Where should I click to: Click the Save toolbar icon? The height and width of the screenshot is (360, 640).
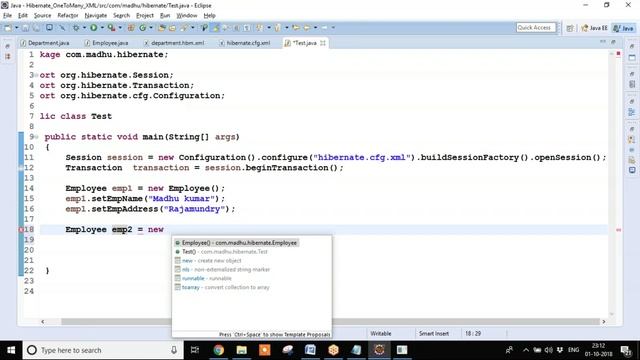(25, 28)
